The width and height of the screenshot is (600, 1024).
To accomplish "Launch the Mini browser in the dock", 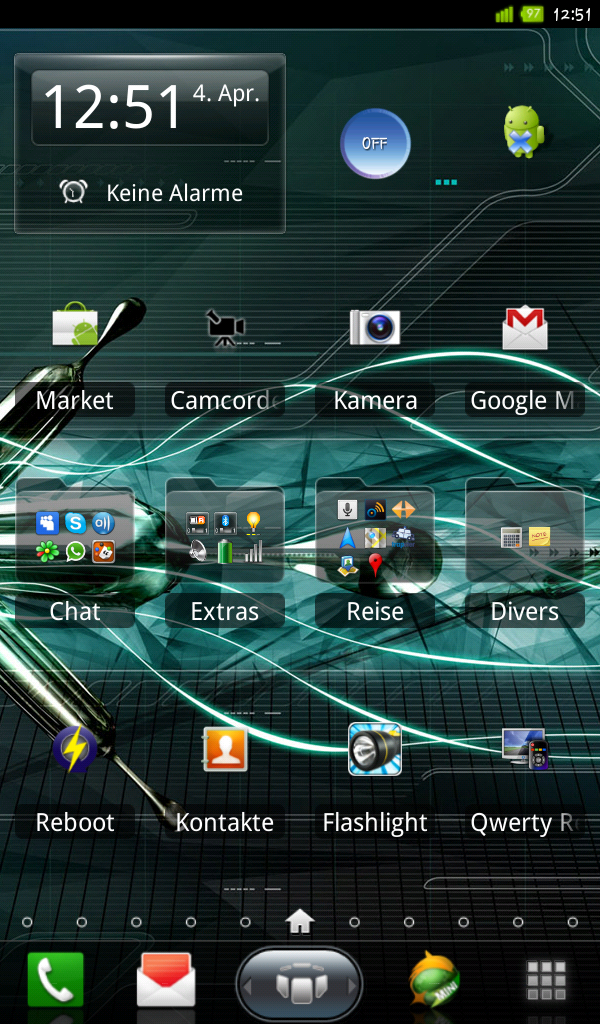I will [x=434, y=981].
